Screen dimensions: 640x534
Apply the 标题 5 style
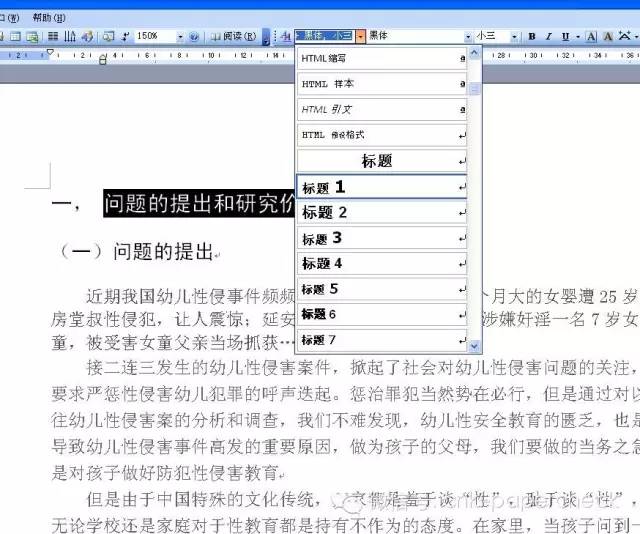click(x=382, y=289)
